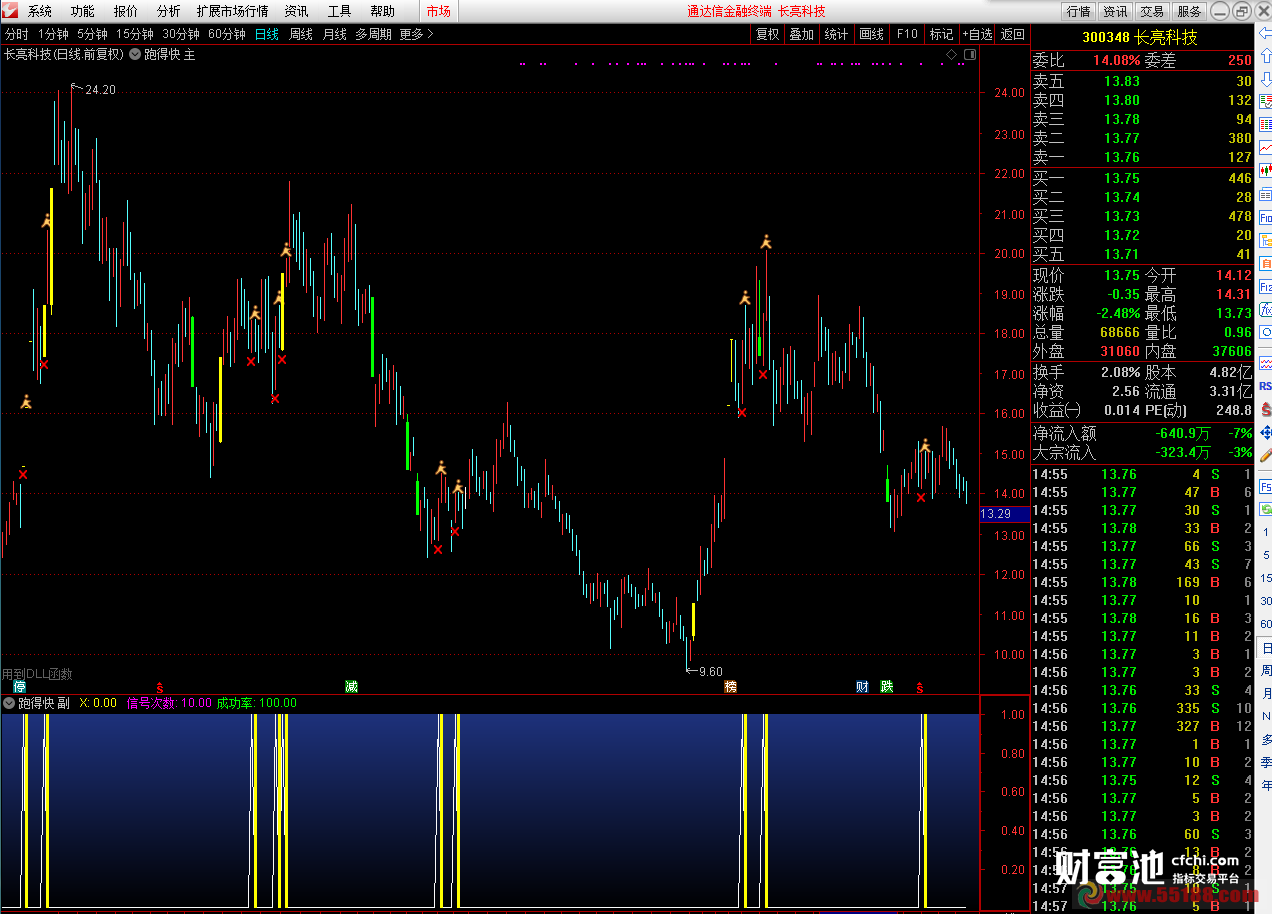Select the 60分钟 period tab
1272x914 pixels.
tap(227, 34)
